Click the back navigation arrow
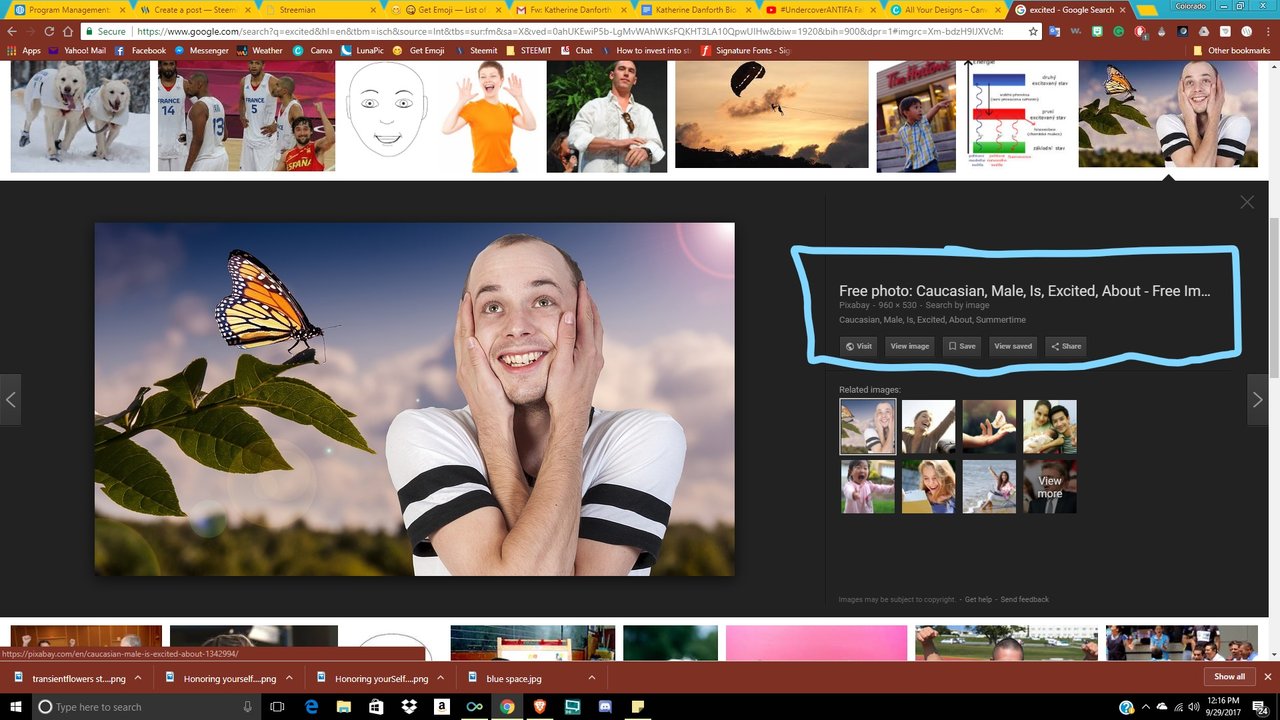This screenshot has width=1280, height=720. coord(11,31)
